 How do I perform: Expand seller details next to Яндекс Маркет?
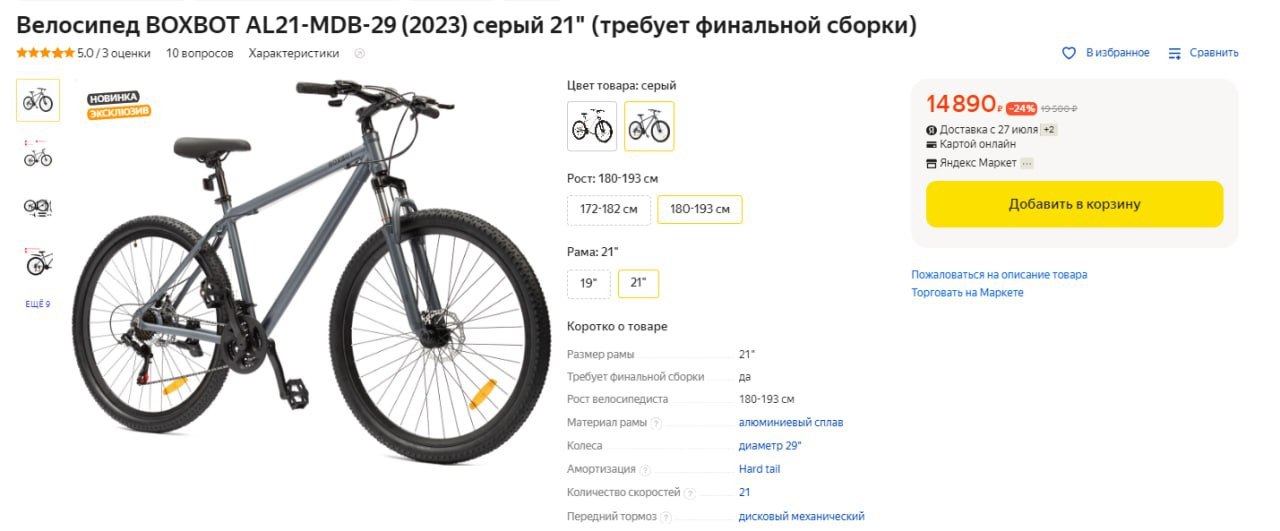pyautogui.click(x=1027, y=163)
